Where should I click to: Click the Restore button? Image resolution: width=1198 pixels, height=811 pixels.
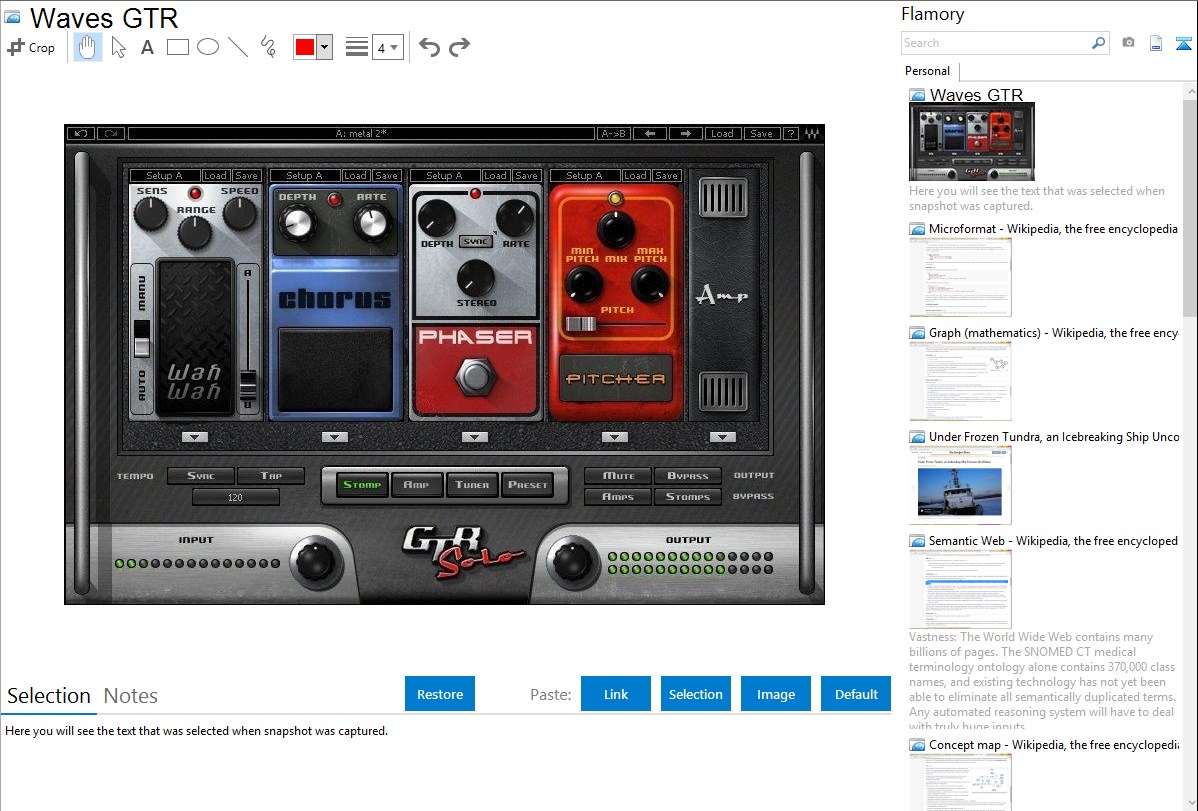[440, 694]
